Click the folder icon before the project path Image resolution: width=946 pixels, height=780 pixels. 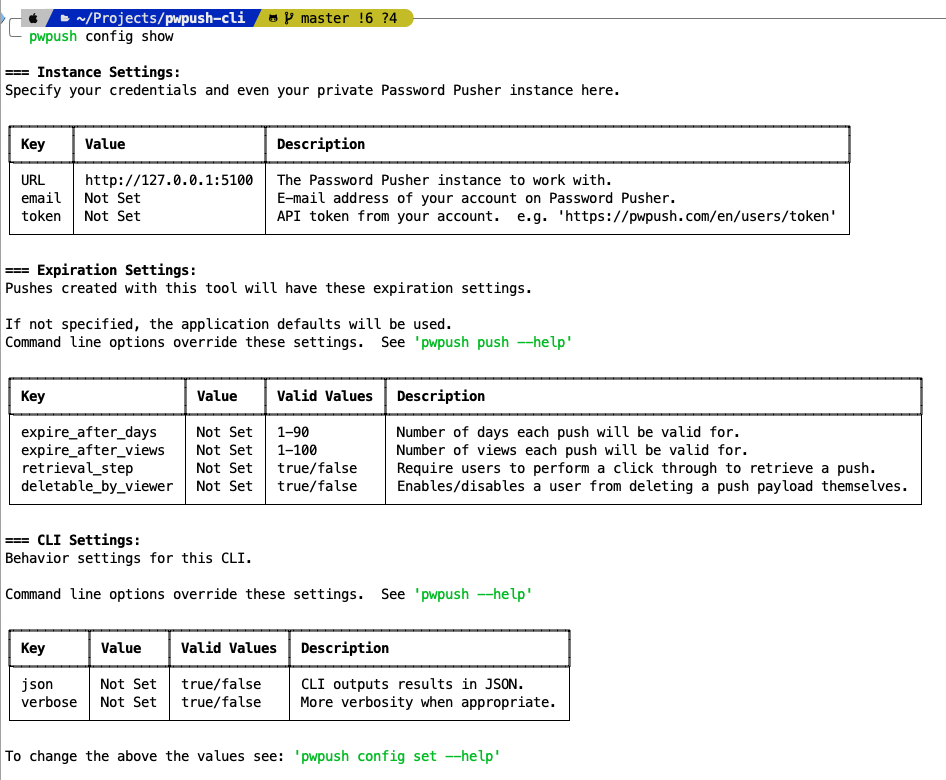tap(65, 18)
